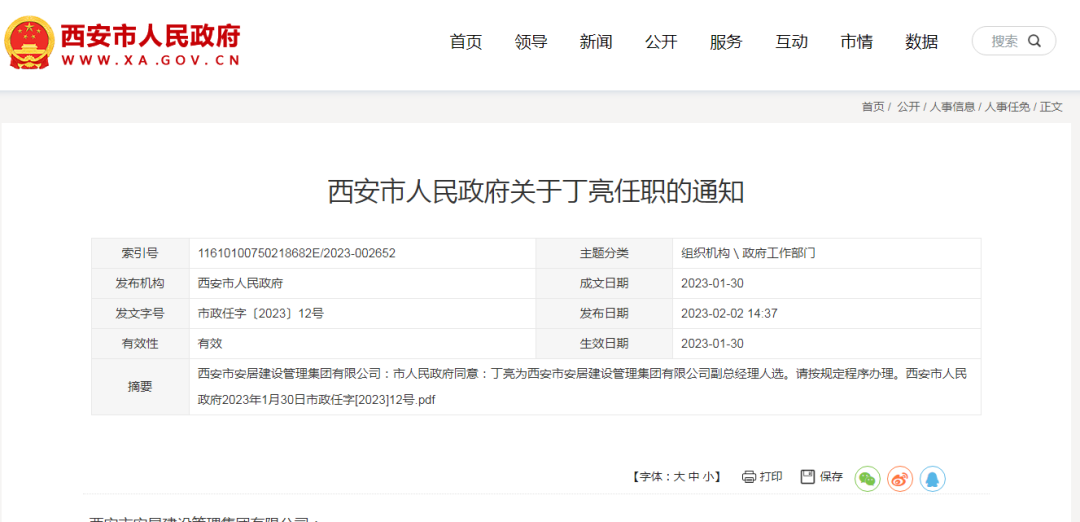Screen dimensions: 1080x522
Task: Share via red Weibo icon
Action: 900,479
